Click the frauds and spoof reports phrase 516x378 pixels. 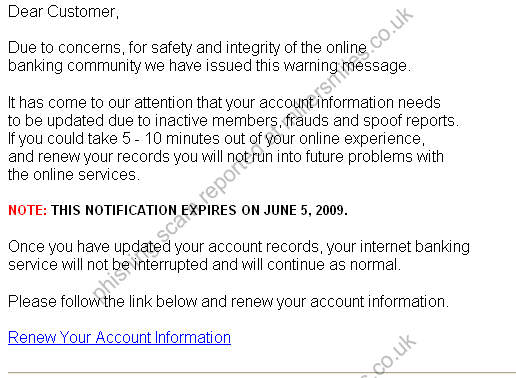click(x=372, y=121)
